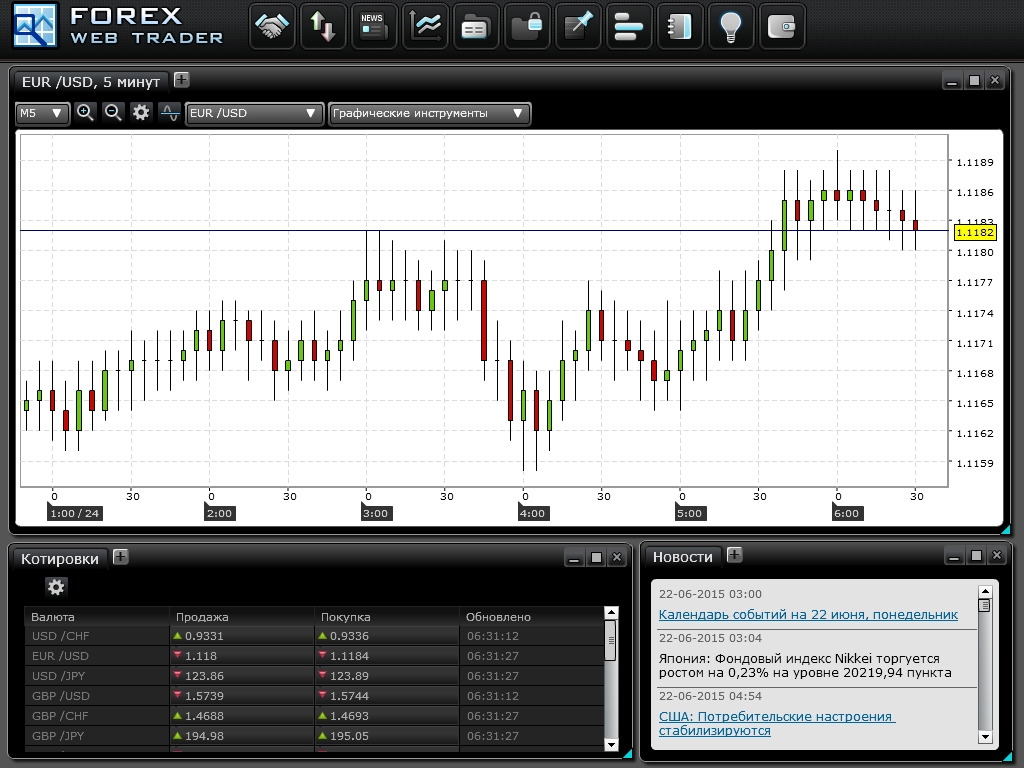Screen dimensions: 1024x768
Task: Open the lightbulb ideas icon
Action: click(x=730, y=27)
